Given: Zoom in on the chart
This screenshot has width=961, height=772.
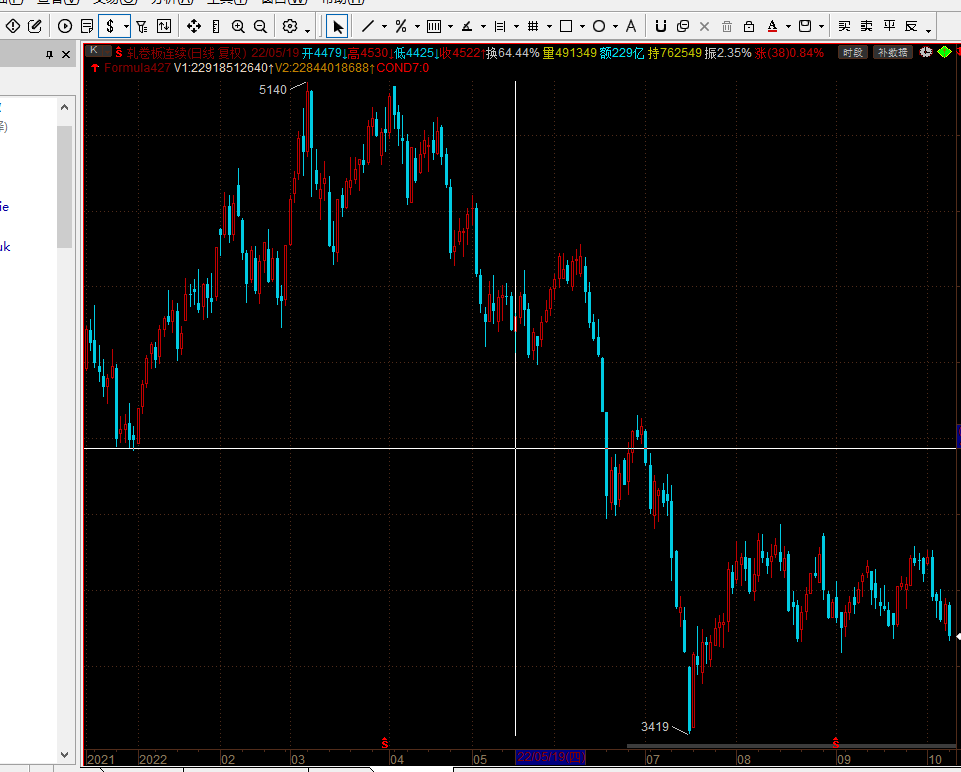Looking at the screenshot, I should (x=238, y=26).
